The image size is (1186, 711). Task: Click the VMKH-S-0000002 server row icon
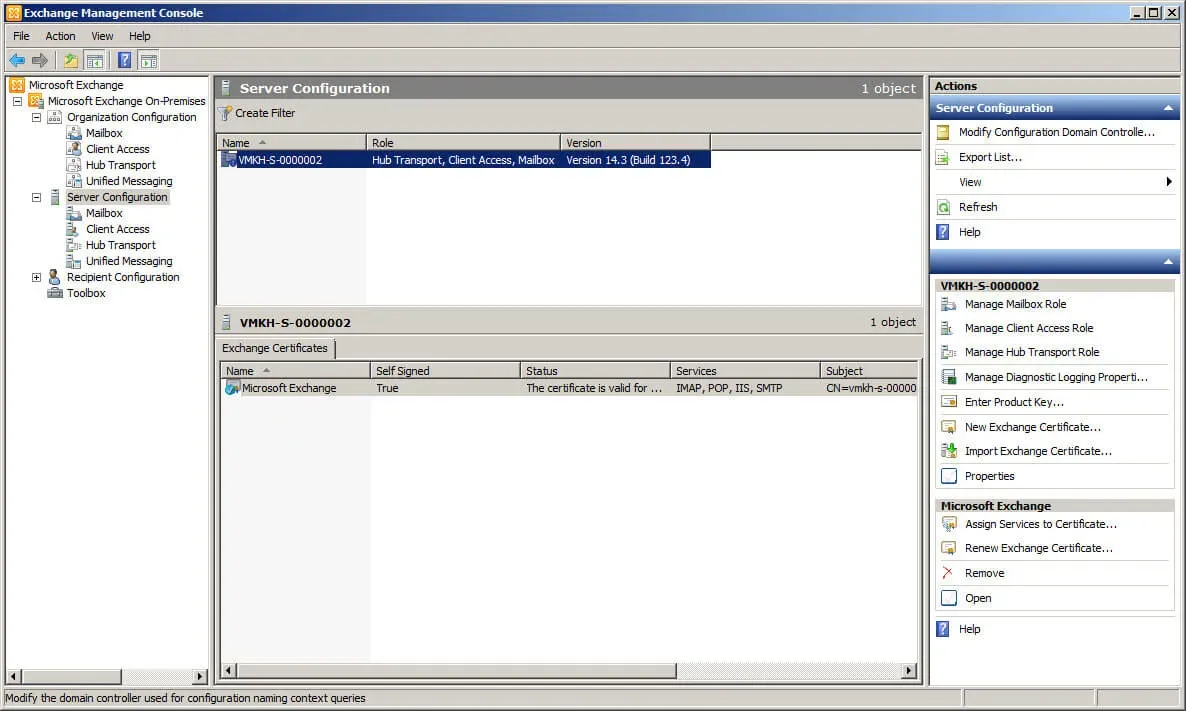click(228, 160)
